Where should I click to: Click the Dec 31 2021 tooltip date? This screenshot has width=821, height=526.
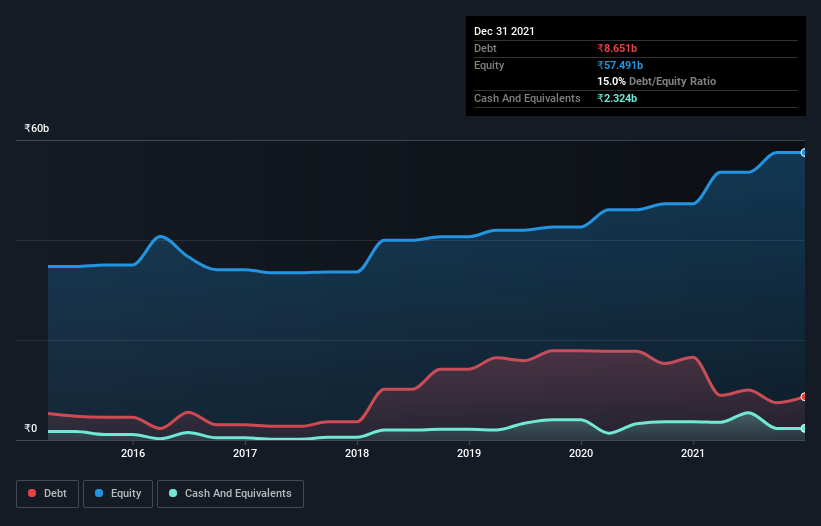504,31
